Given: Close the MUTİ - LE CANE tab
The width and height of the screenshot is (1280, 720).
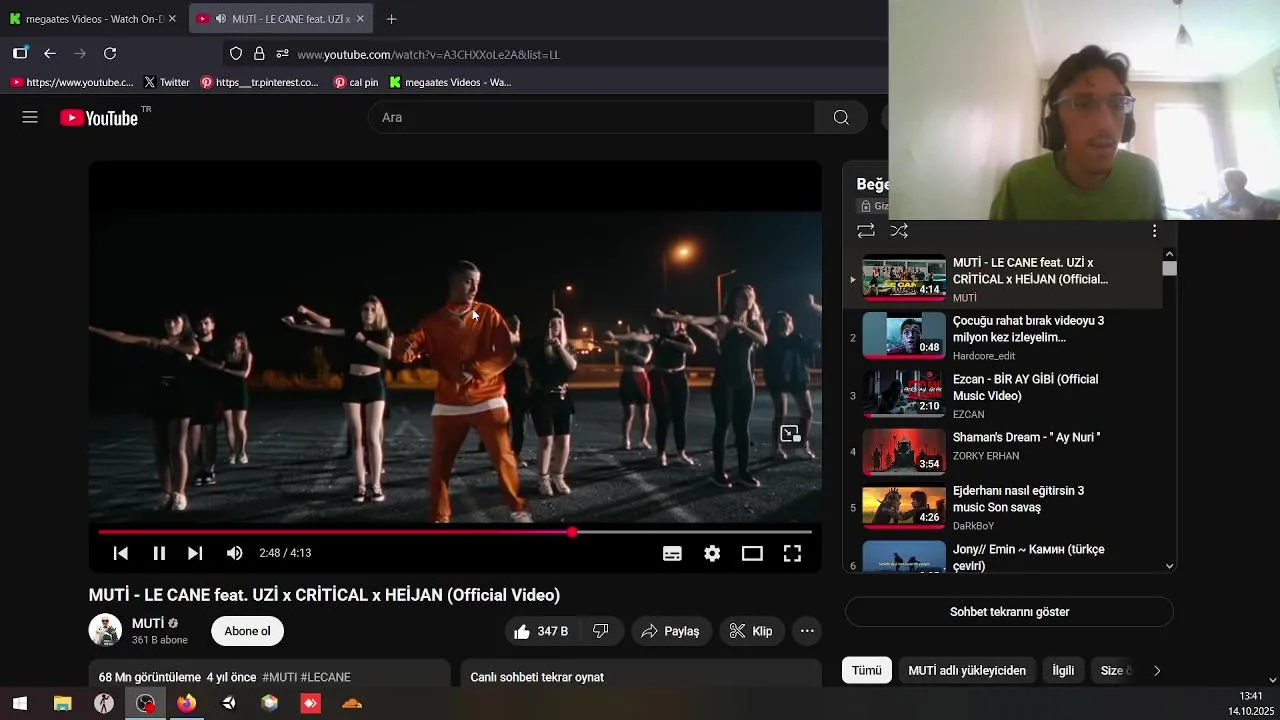Looking at the screenshot, I should [x=360, y=19].
